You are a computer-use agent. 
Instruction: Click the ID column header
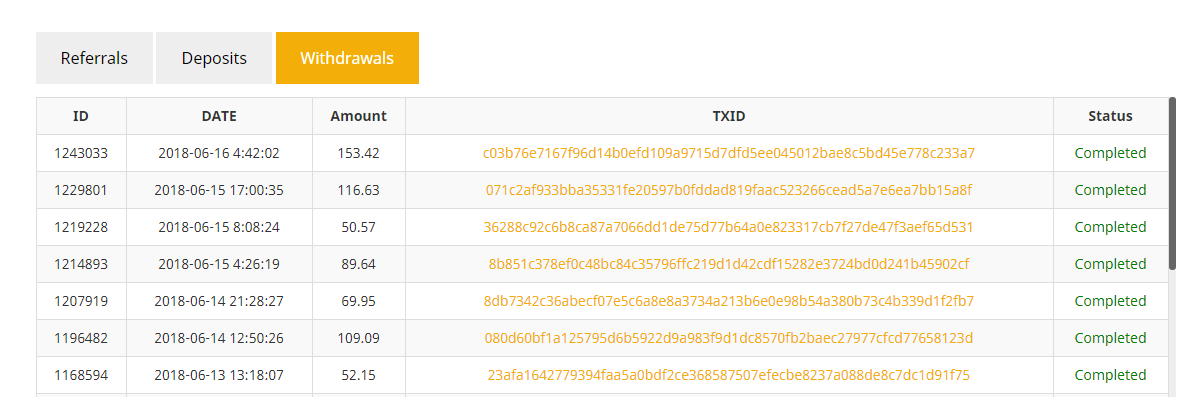(81, 116)
